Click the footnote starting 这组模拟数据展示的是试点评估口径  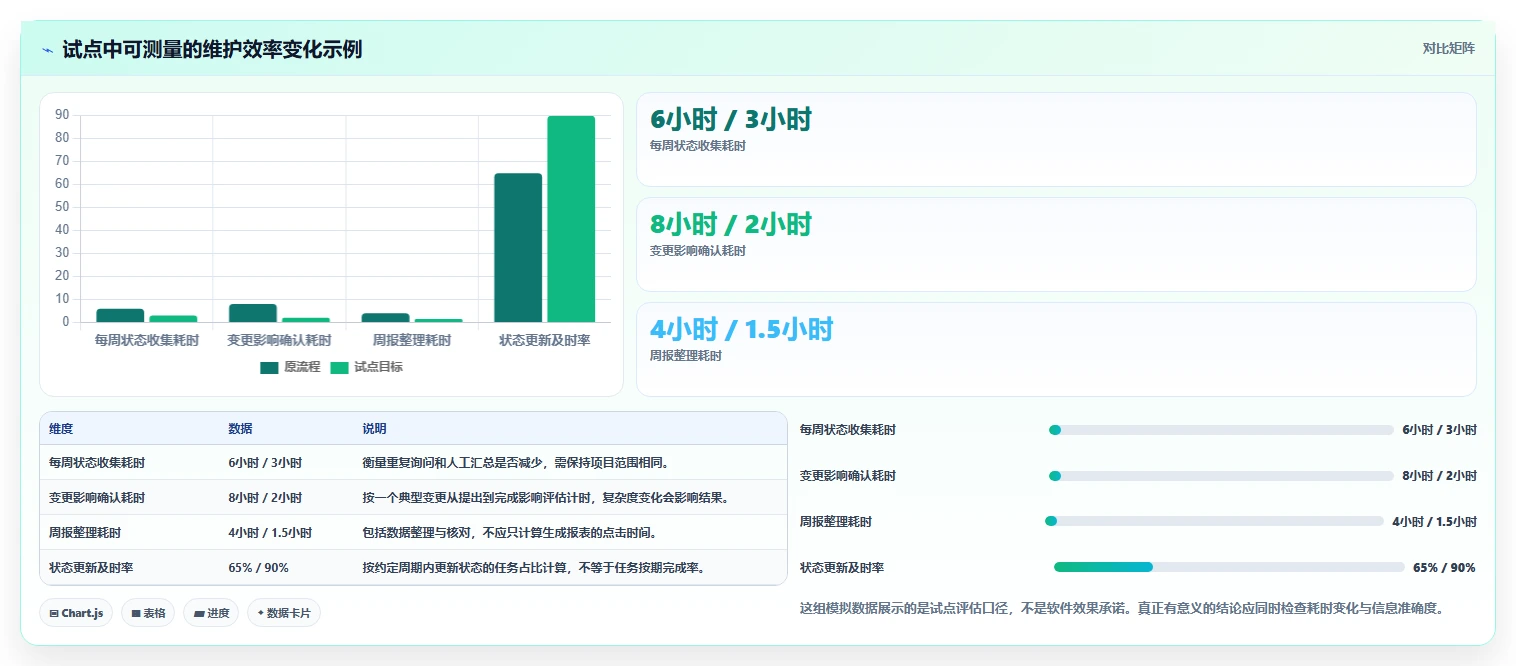point(1122,608)
